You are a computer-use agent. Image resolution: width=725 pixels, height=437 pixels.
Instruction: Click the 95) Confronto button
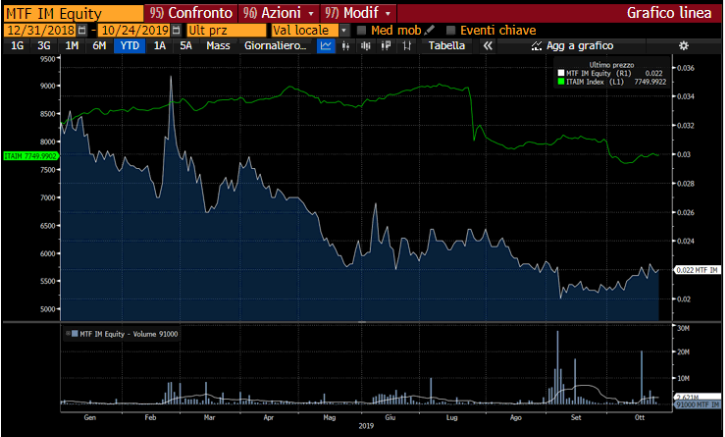point(190,13)
